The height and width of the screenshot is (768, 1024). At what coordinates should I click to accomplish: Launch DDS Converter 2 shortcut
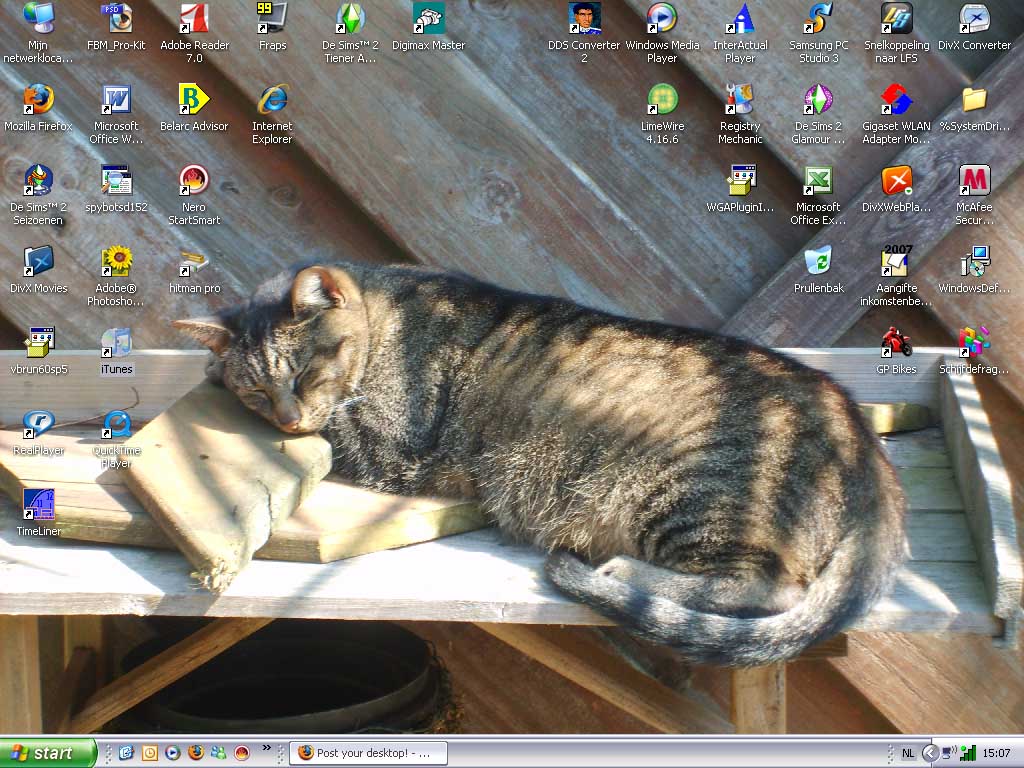[584, 33]
